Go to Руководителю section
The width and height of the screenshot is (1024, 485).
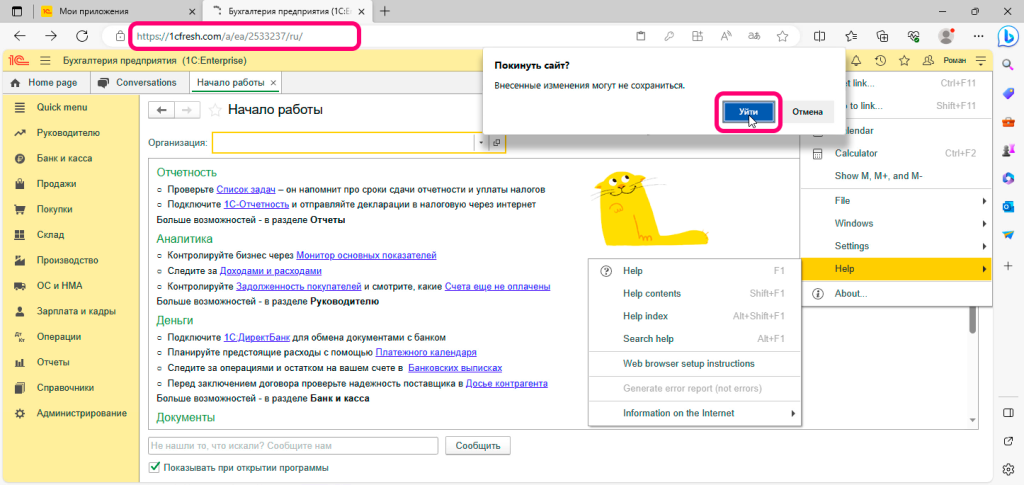point(71,133)
